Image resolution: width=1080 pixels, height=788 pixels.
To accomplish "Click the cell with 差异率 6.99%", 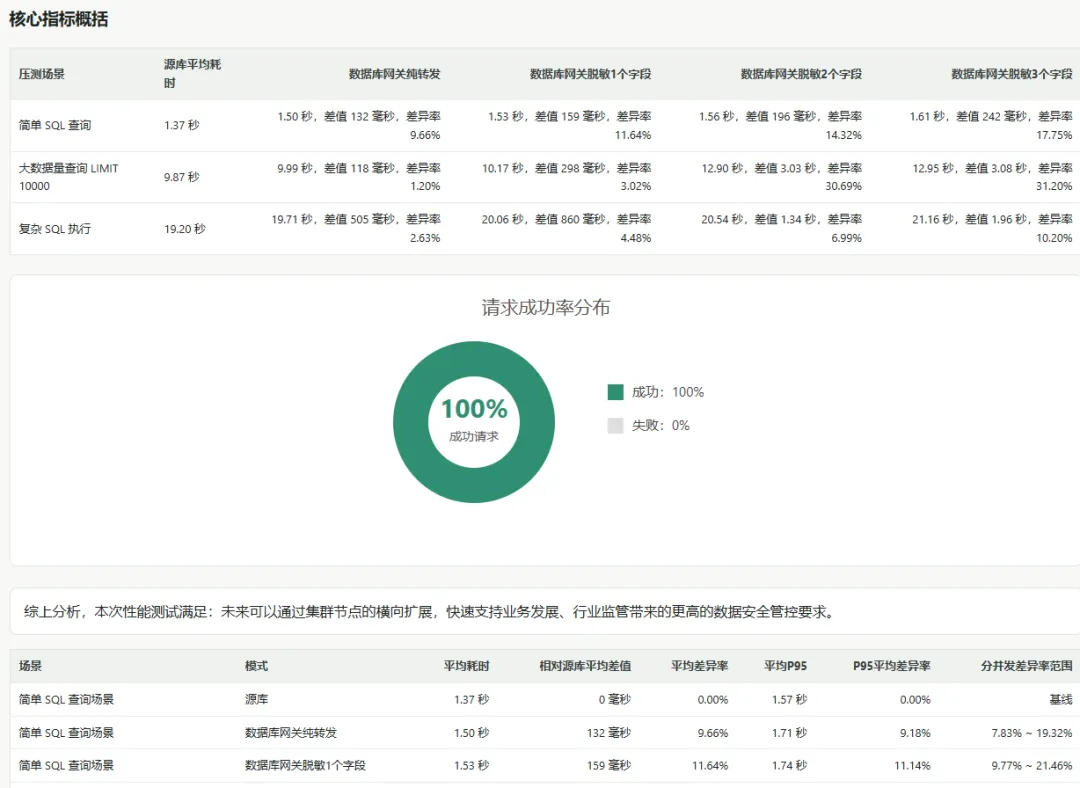I will [x=782, y=229].
